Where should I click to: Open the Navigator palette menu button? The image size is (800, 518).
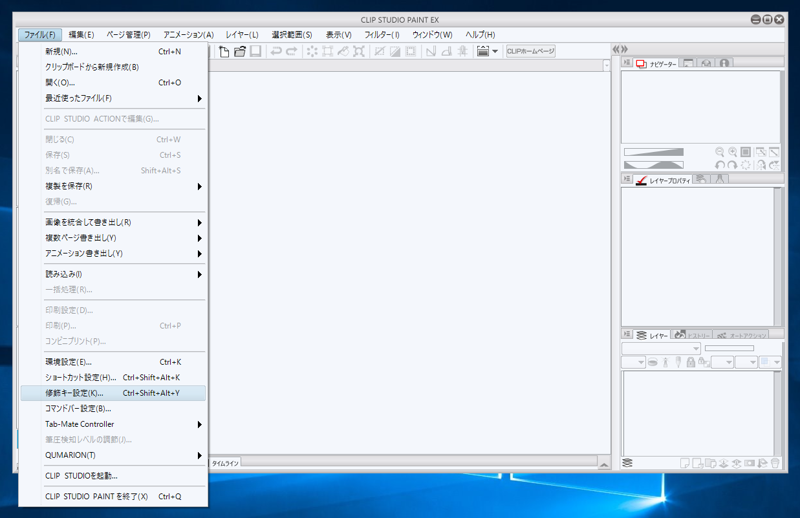(627, 62)
